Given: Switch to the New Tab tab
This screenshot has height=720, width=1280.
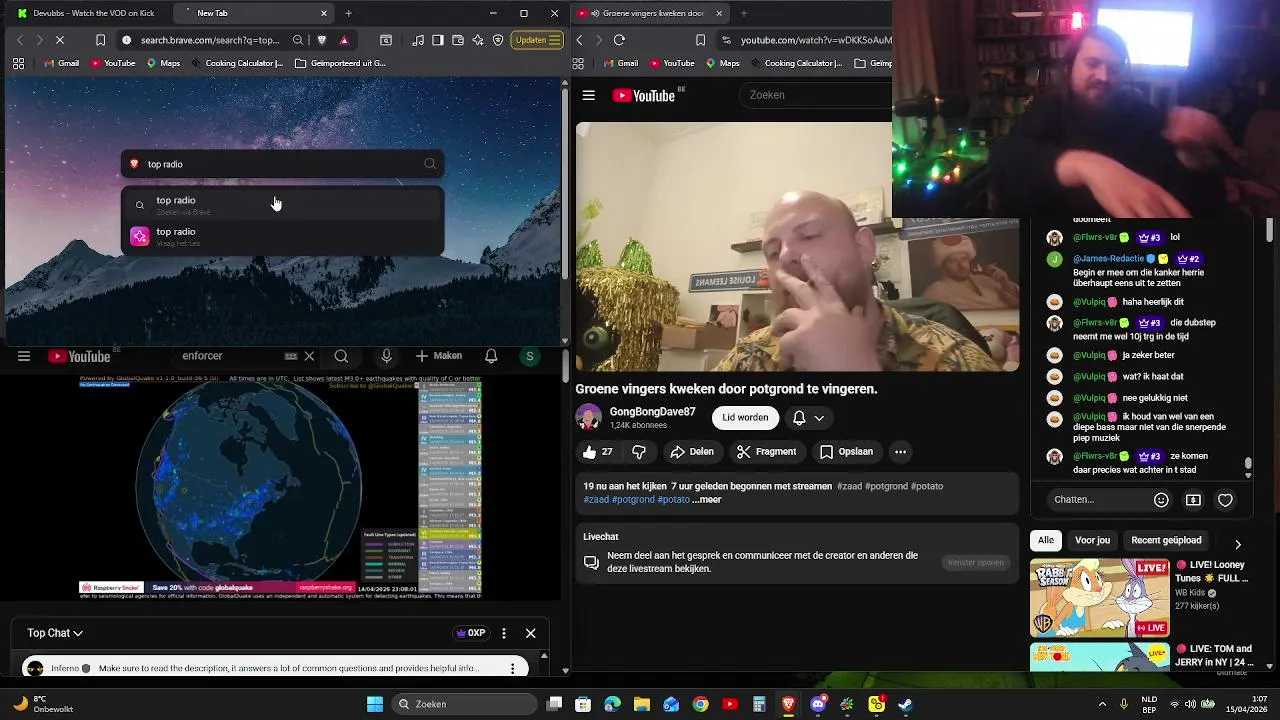Looking at the screenshot, I should 255,13.
